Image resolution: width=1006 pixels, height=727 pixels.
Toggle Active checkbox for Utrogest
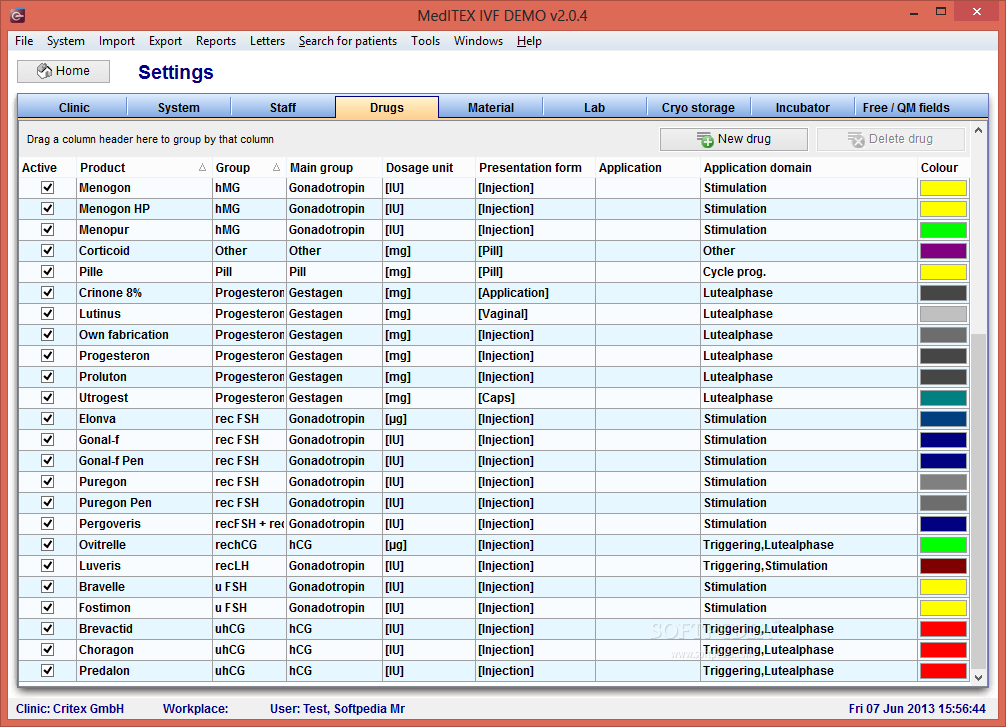click(x=47, y=397)
